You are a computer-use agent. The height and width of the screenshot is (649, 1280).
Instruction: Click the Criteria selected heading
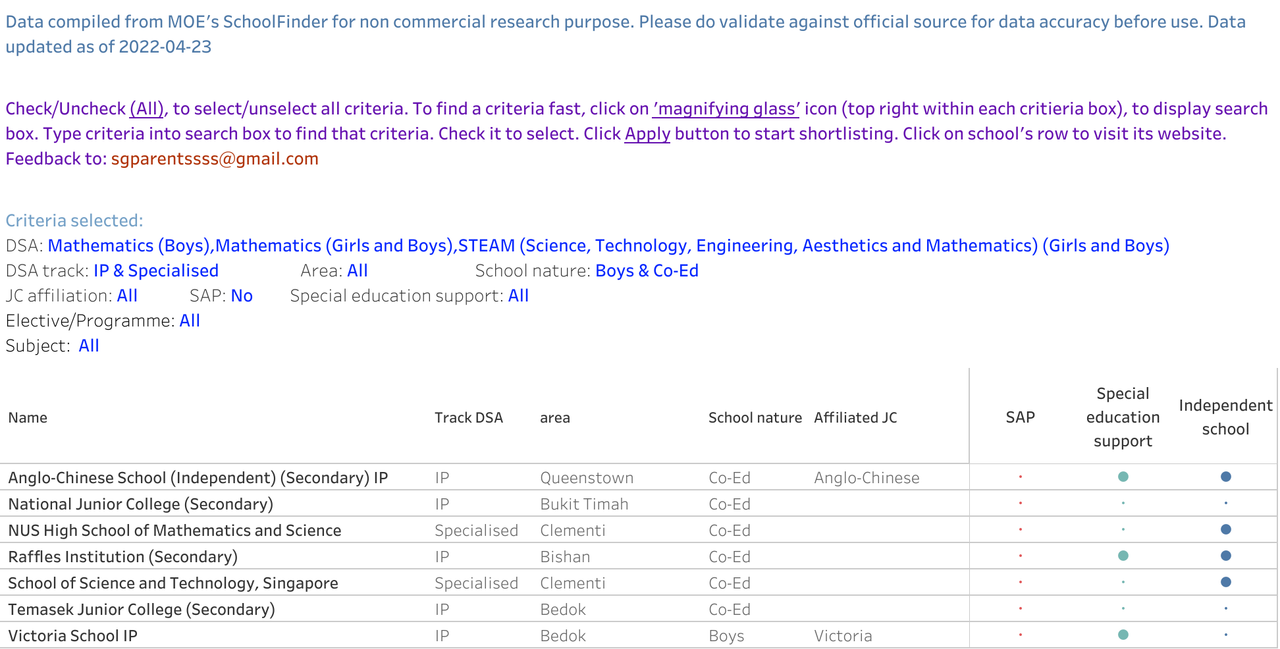pyautogui.click(x=74, y=221)
